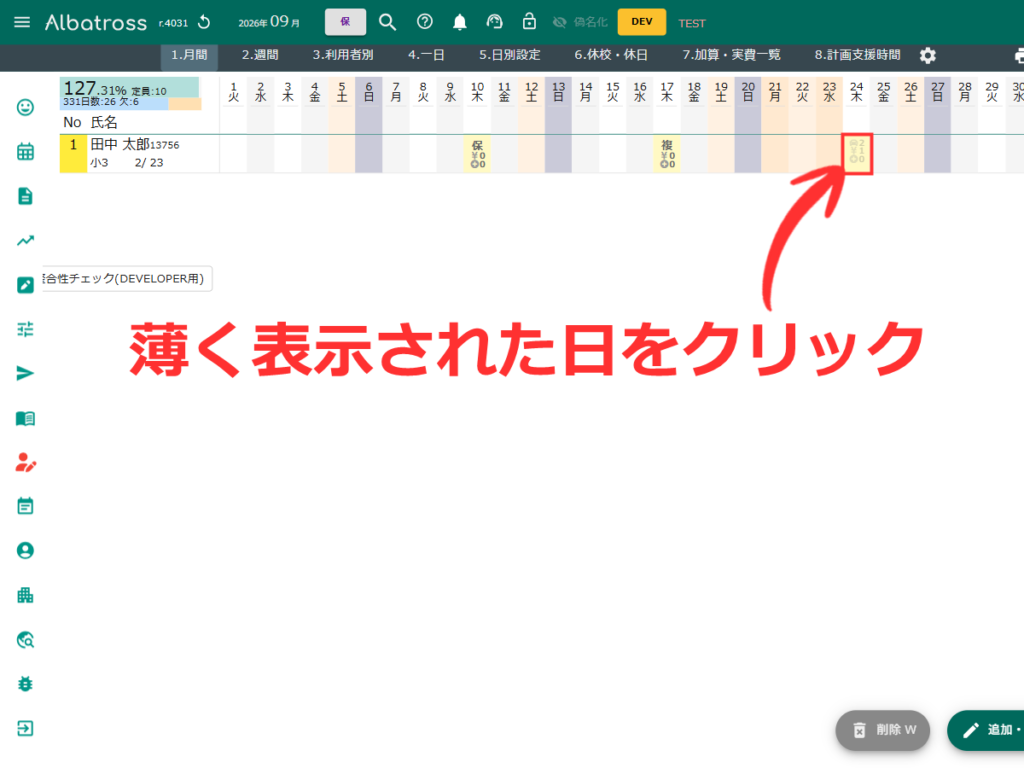This screenshot has width=1024, height=768.
Task: Click day header 1 火
Action: (x=234, y=91)
